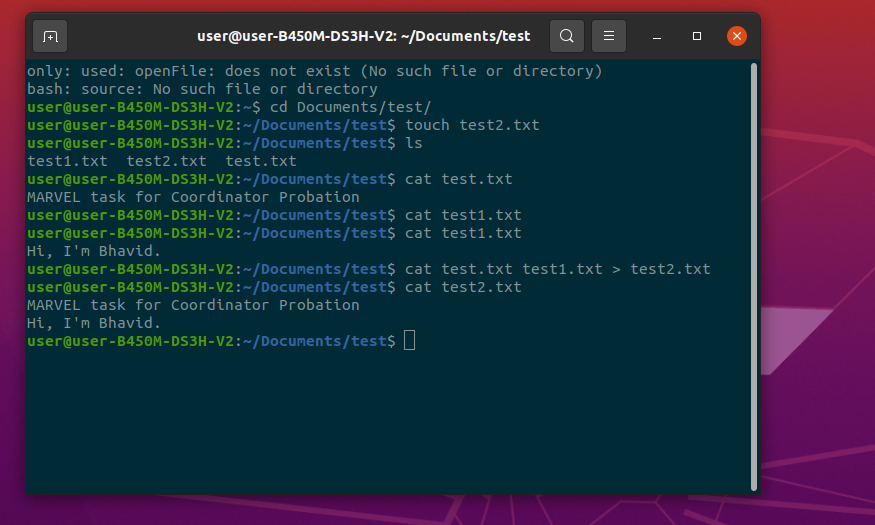
Task: Click 'test1.txt' in the ls output
Action: [67, 161]
